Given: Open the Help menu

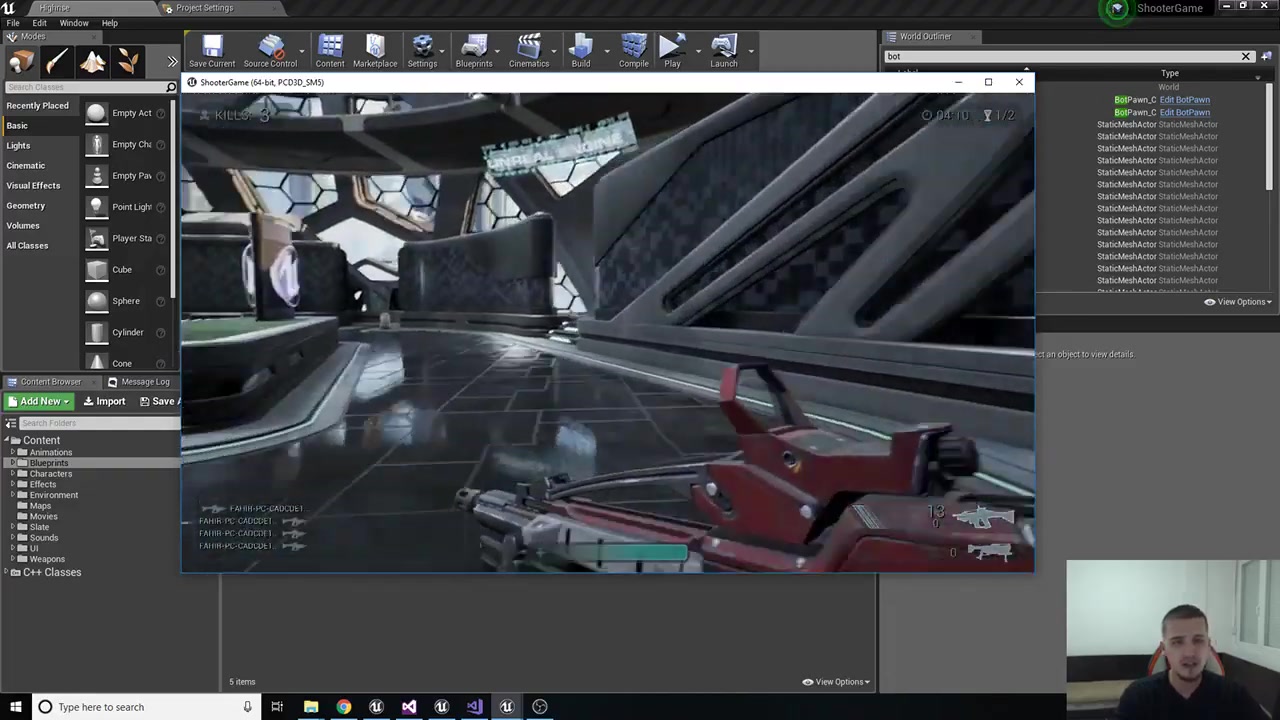Looking at the screenshot, I should (109, 23).
